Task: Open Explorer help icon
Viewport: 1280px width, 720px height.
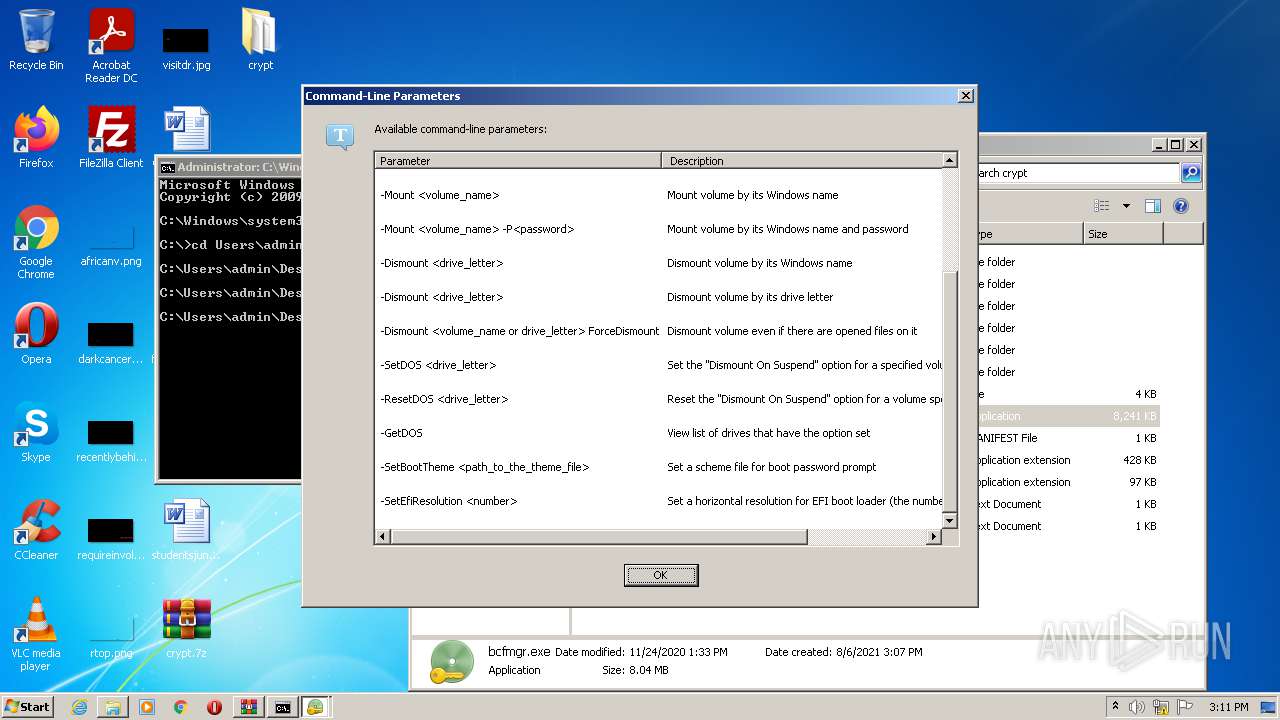Action: click(1180, 206)
